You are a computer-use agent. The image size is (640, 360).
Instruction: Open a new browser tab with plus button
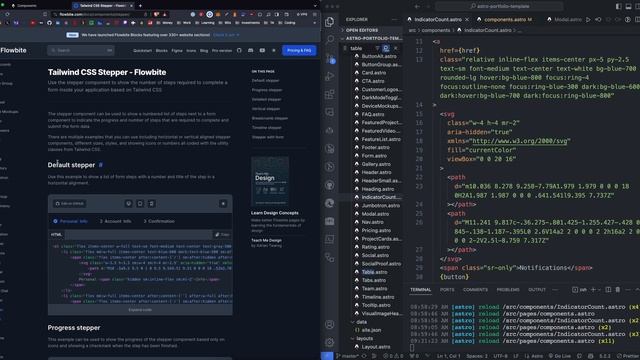click(x=140, y=6)
